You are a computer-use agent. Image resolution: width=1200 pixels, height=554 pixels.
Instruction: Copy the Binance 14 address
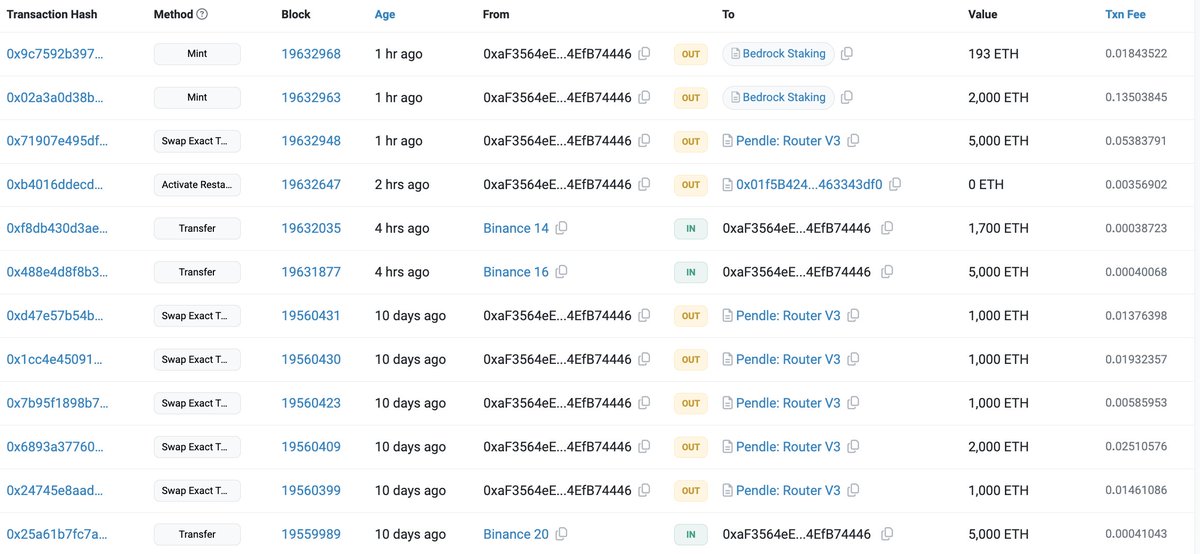[562, 228]
